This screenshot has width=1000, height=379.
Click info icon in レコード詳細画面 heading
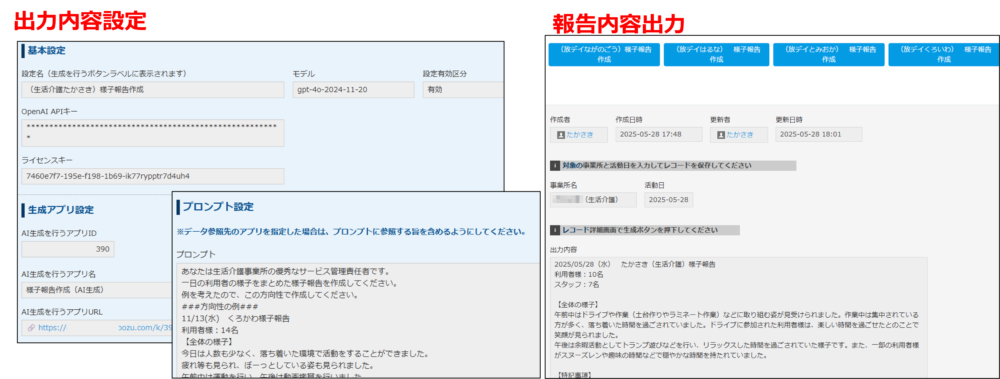coord(555,230)
